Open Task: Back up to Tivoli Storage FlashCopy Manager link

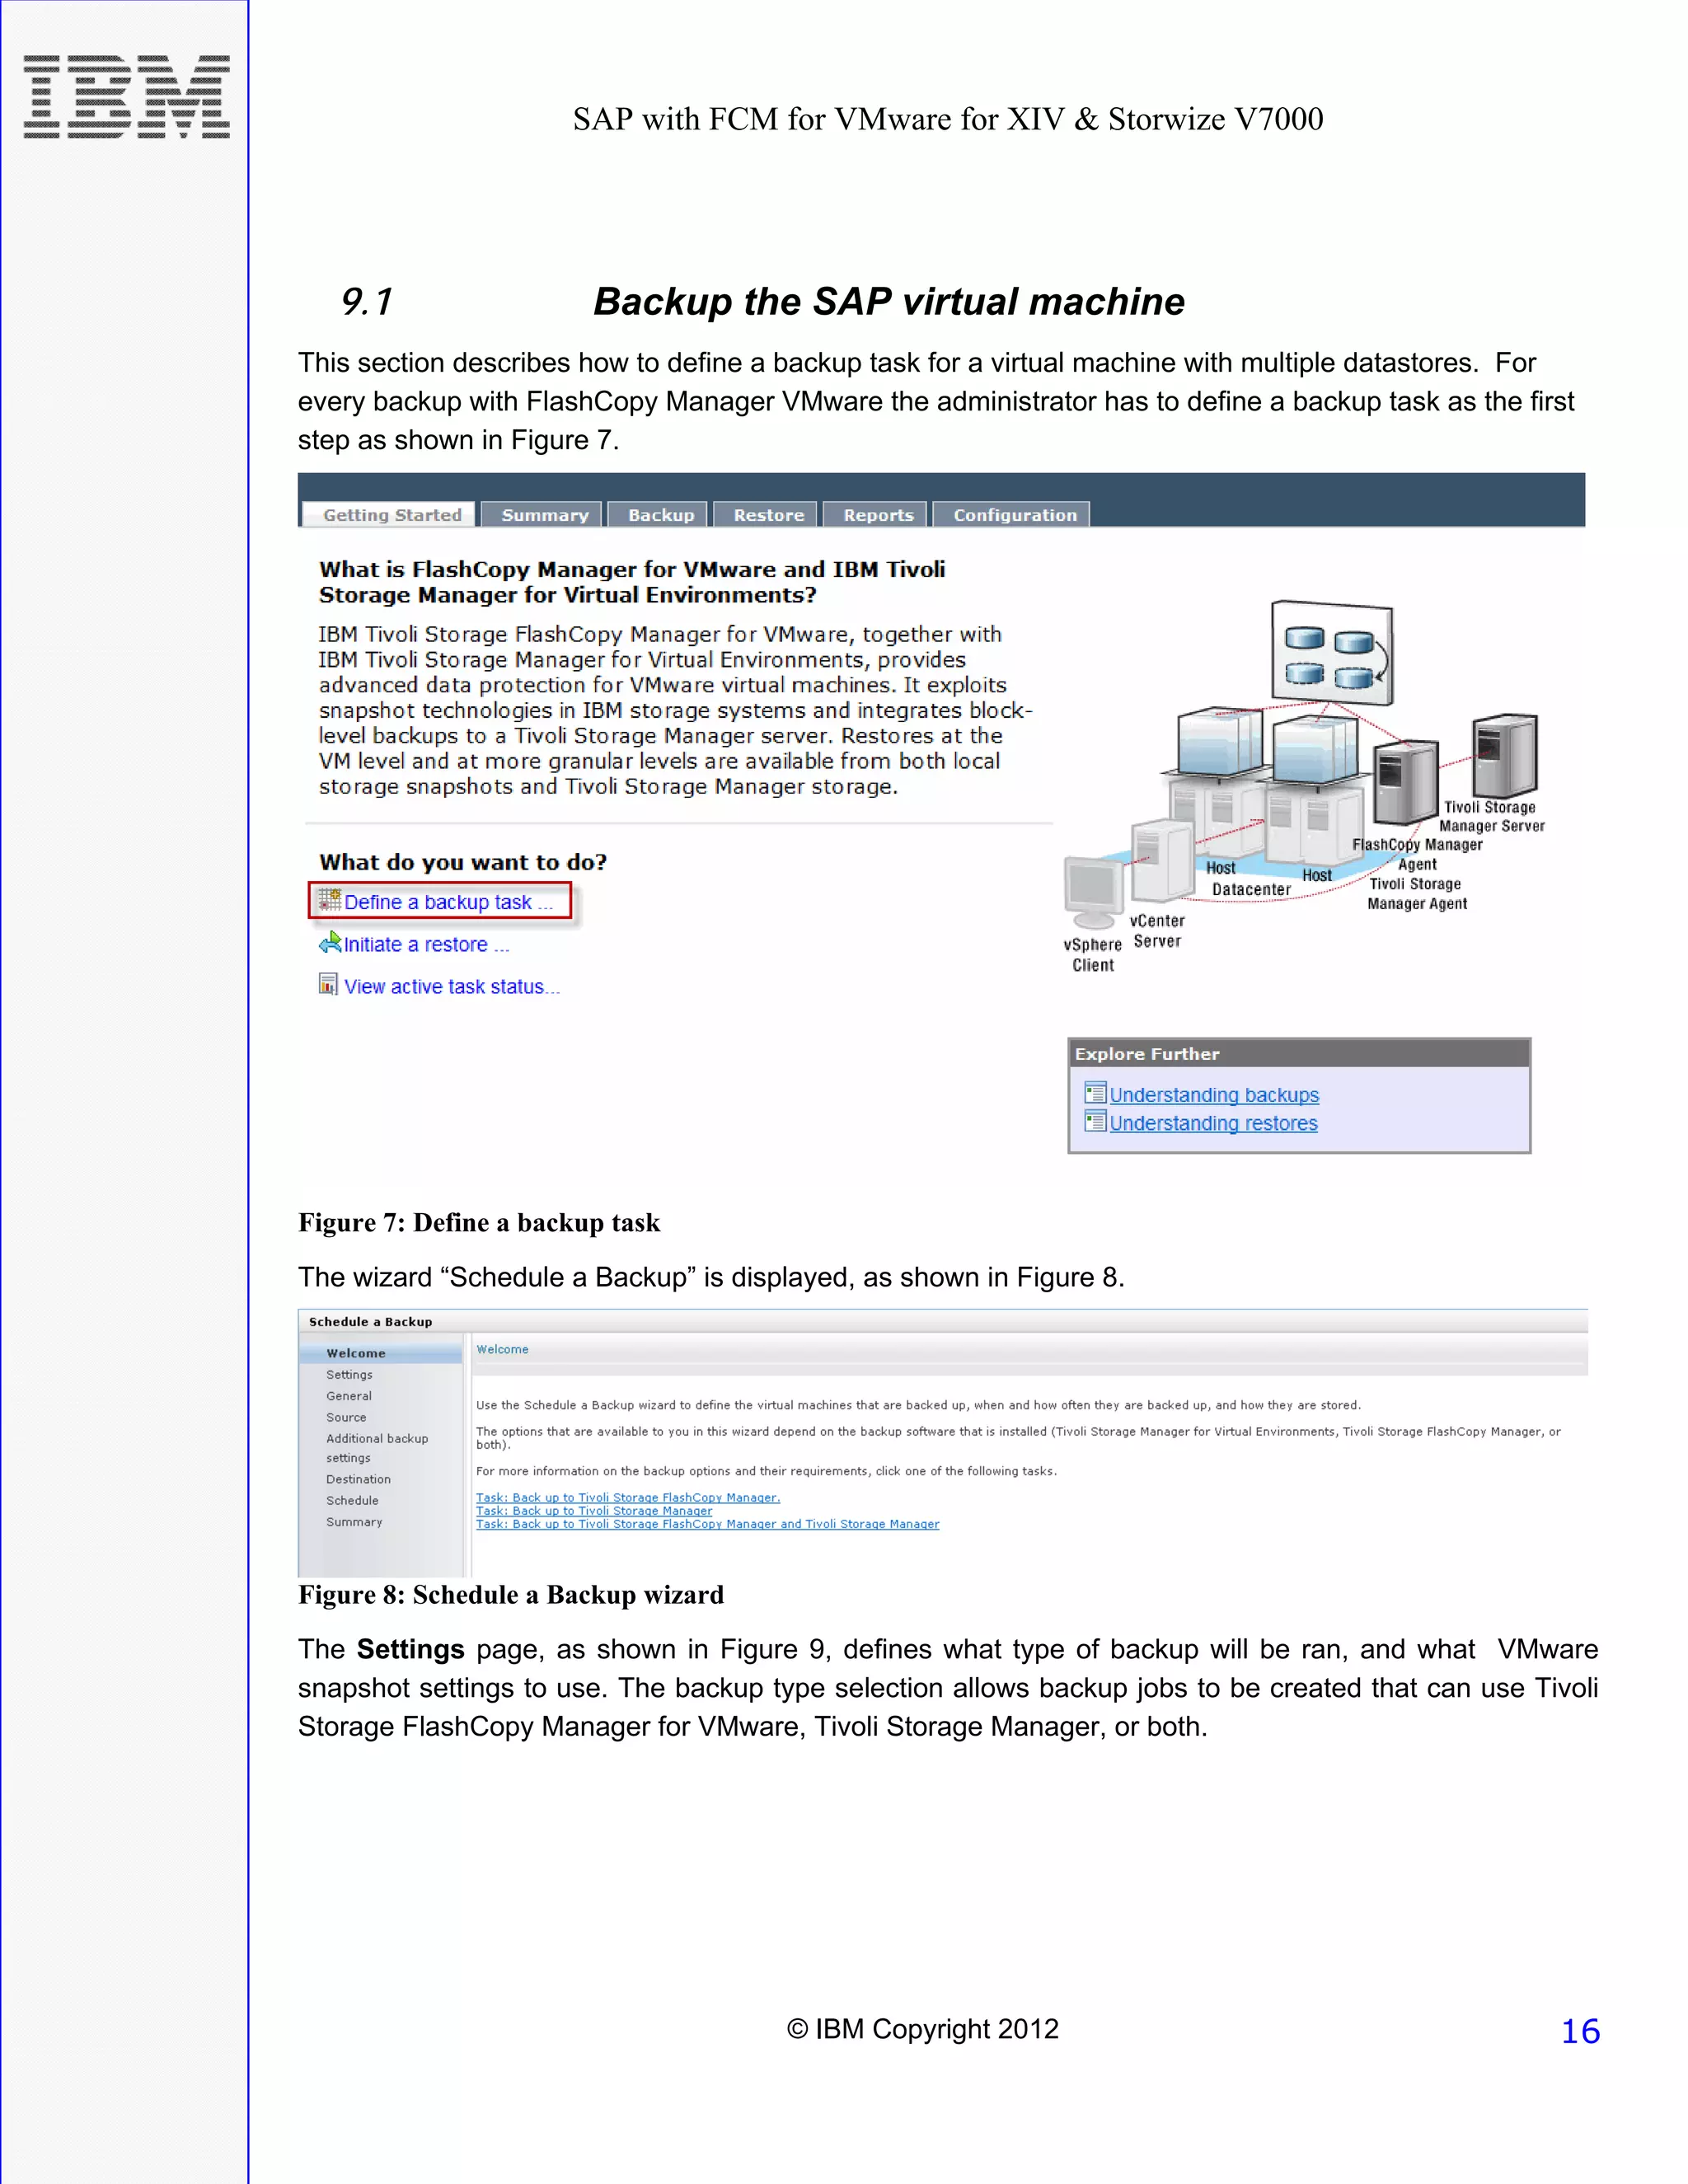point(628,1497)
